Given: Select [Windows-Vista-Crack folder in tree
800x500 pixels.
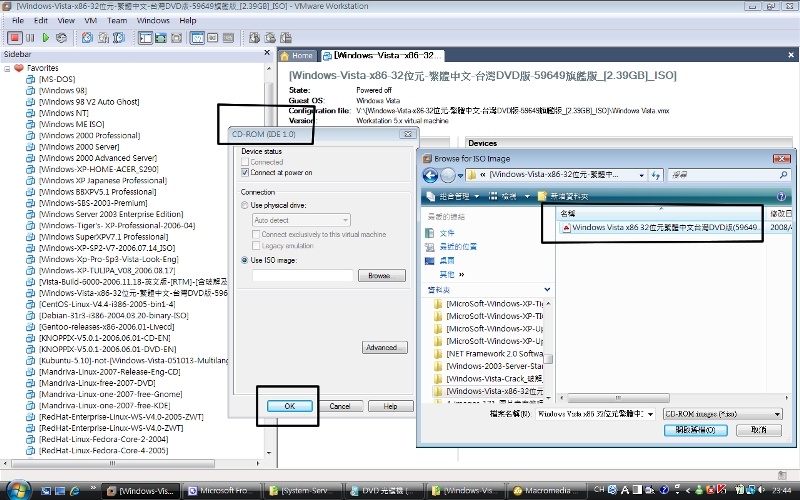Looking at the screenshot, I should pyautogui.click(x=494, y=379).
